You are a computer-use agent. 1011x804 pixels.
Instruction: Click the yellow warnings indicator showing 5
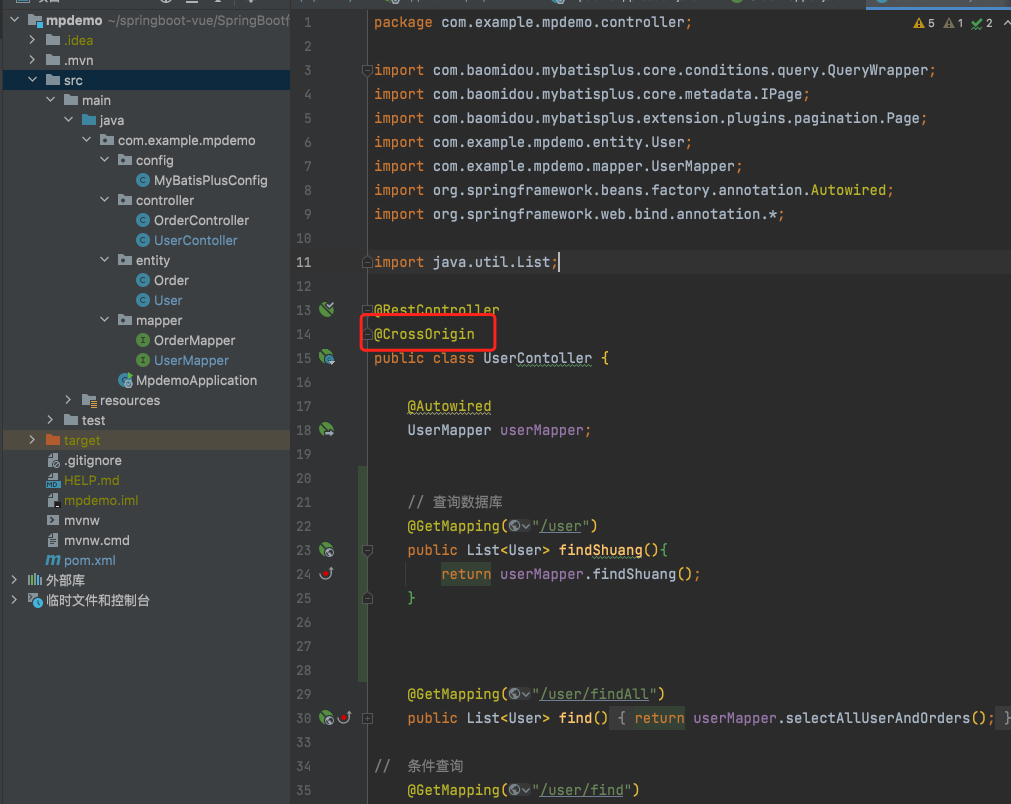point(924,23)
